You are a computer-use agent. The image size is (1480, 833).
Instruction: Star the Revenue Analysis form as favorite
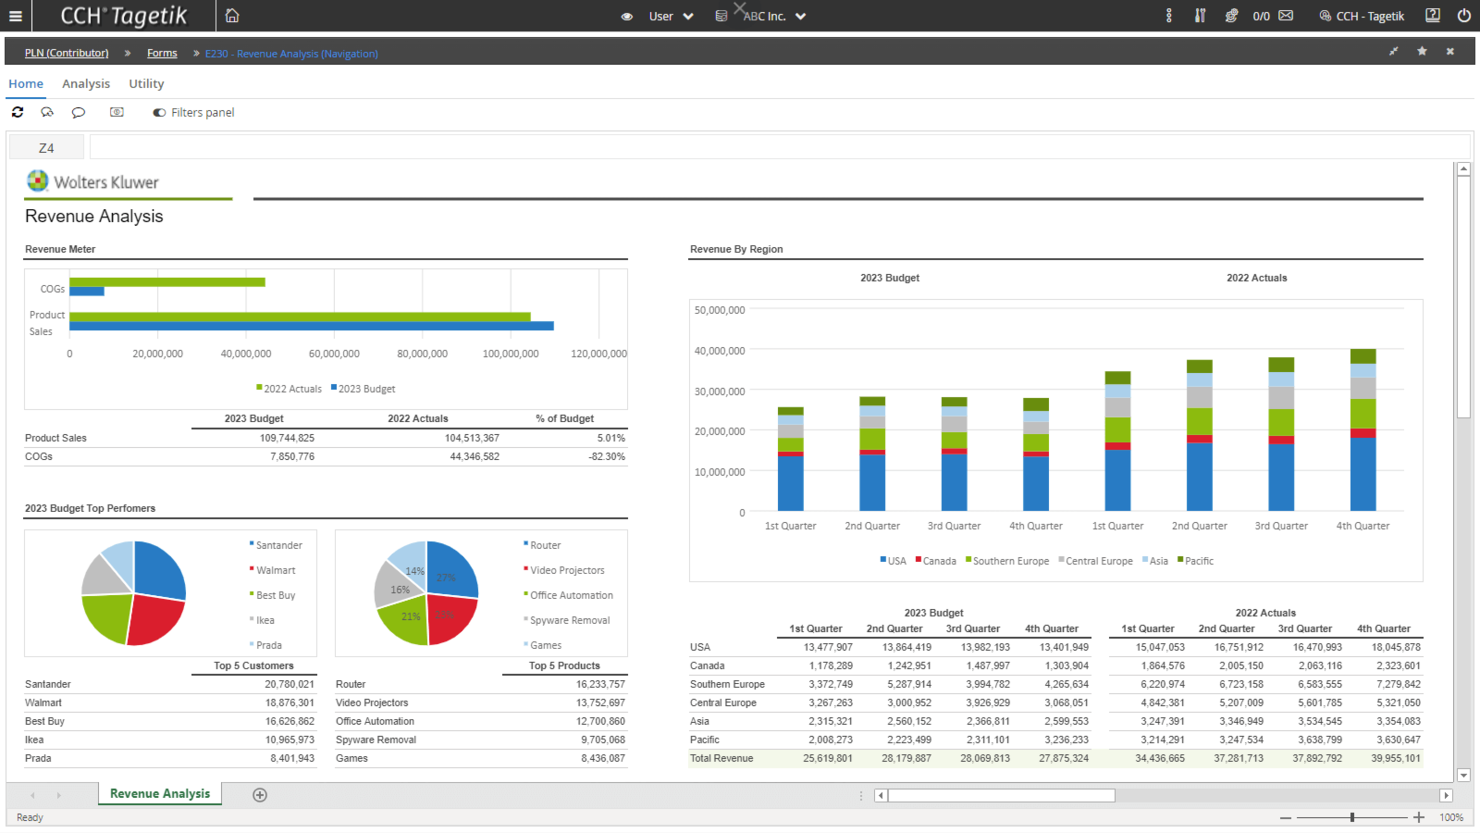click(x=1421, y=51)
